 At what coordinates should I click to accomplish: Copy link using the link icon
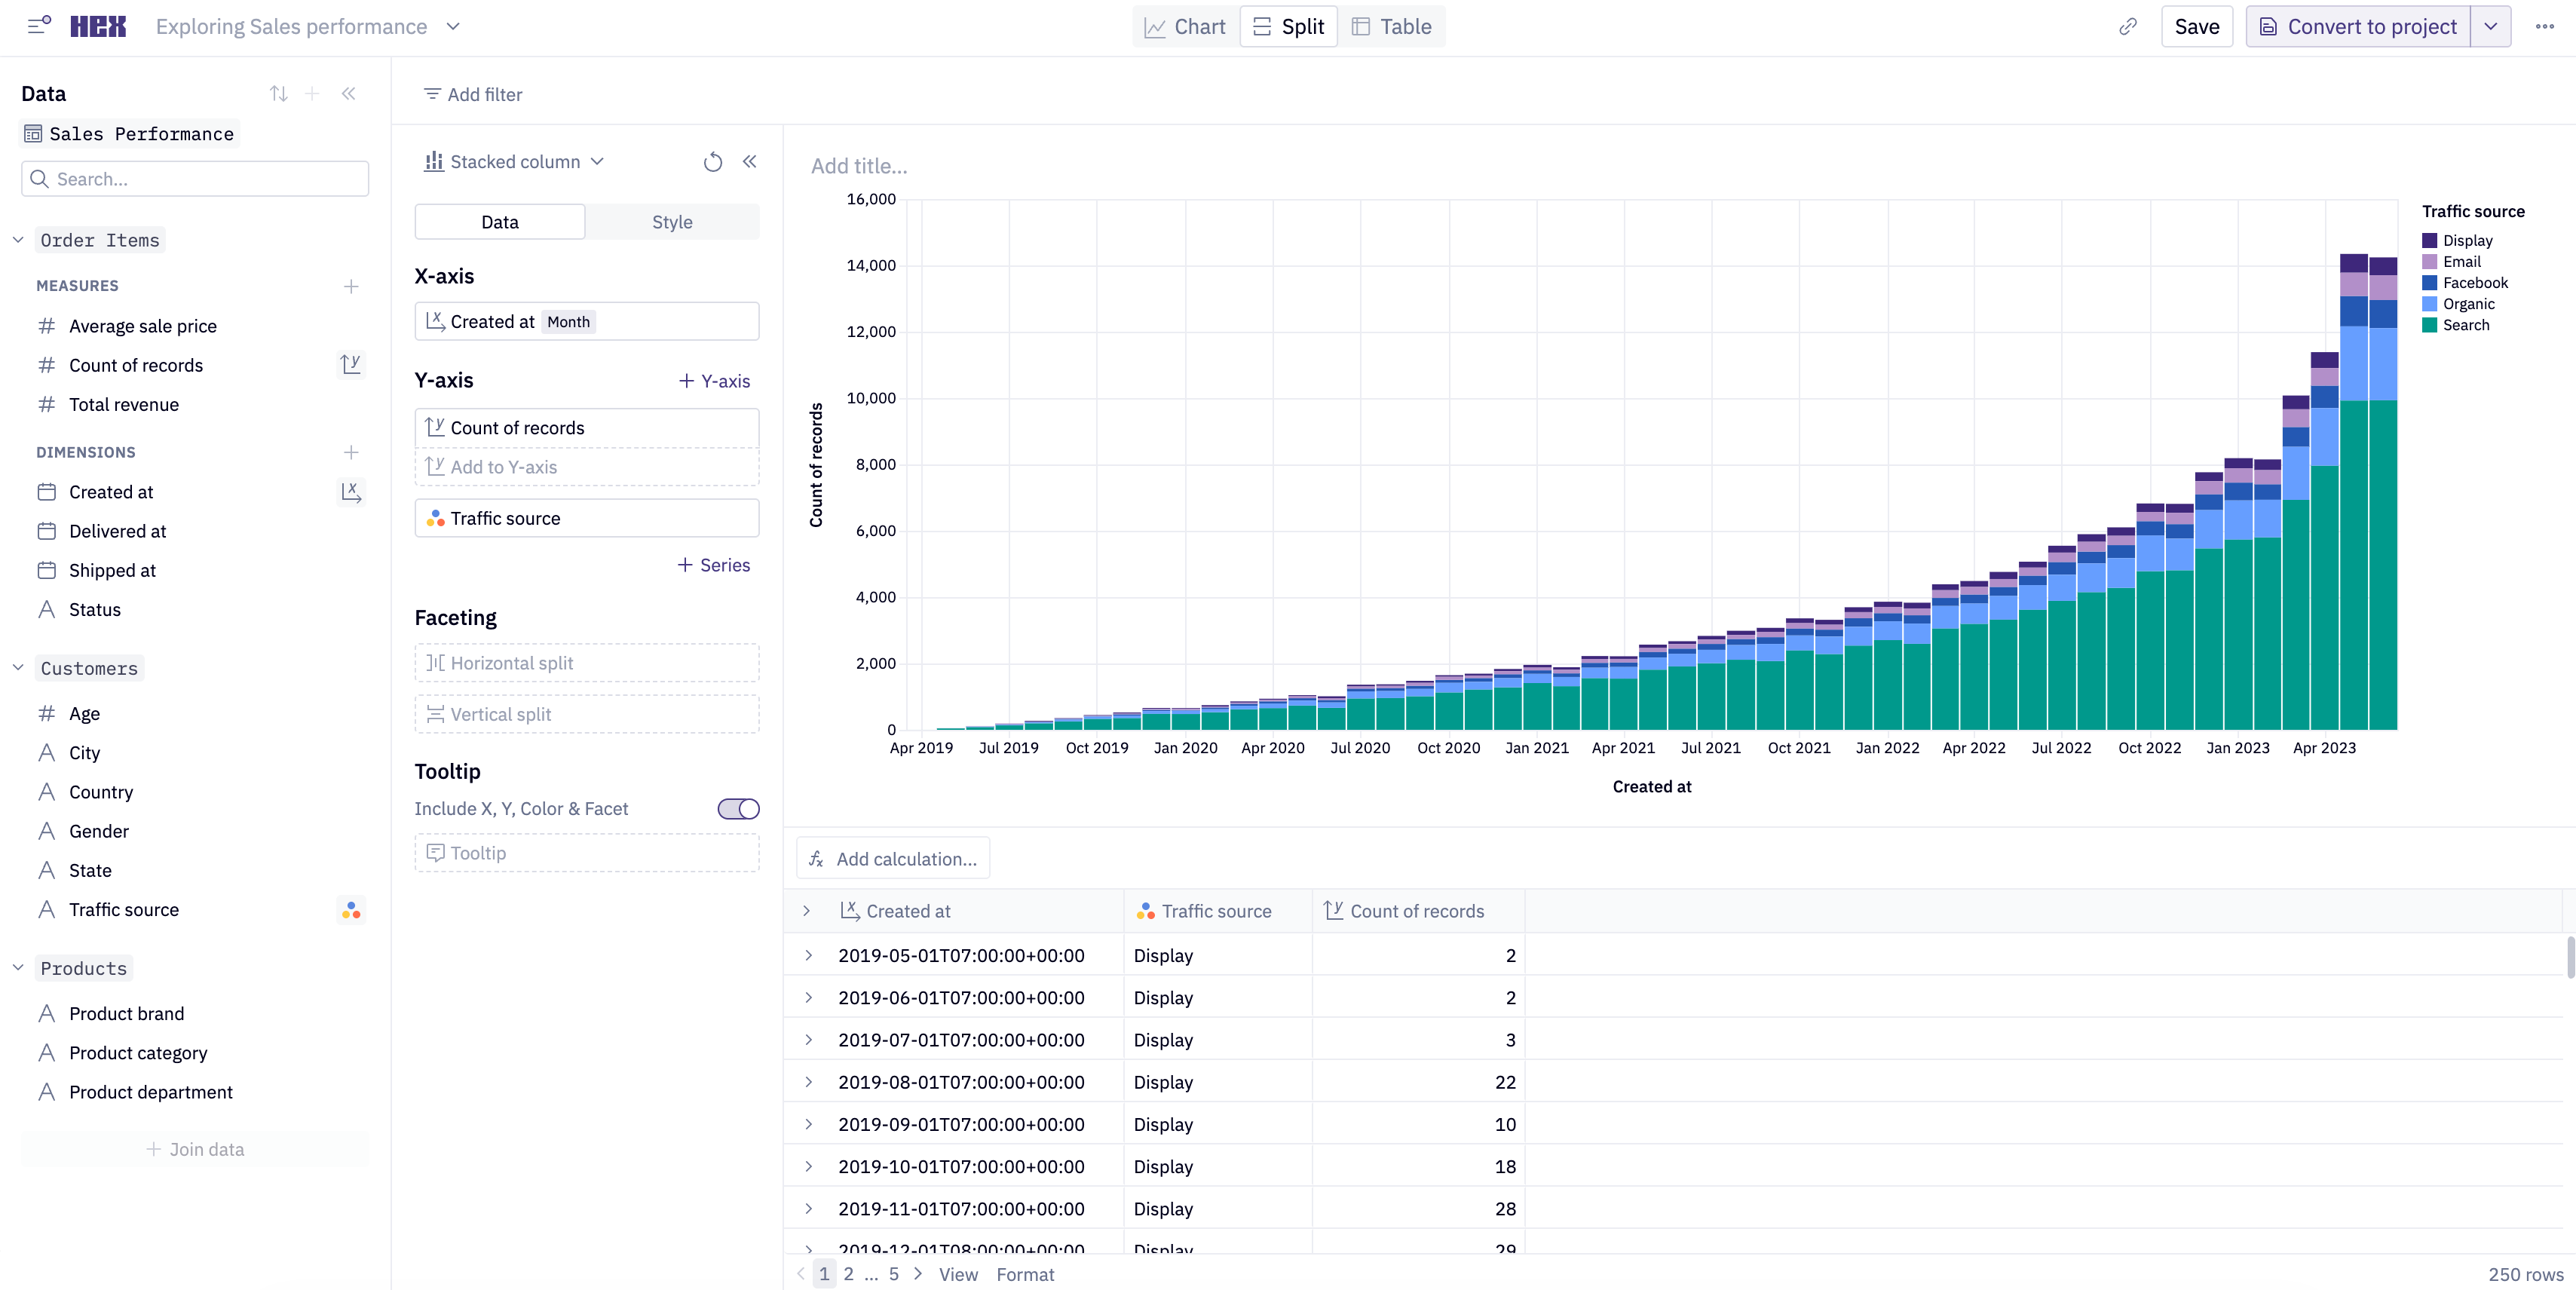pos(2127,26)
